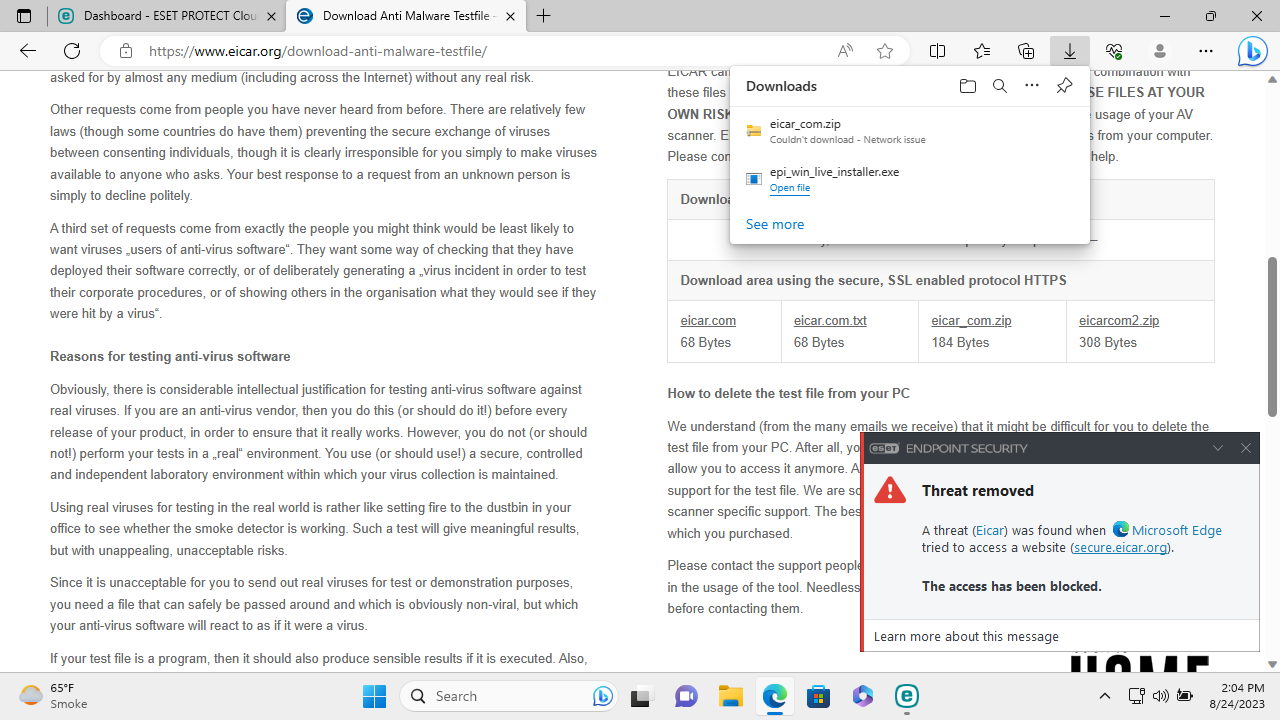Search downloads in the Downloads panel
The image size is (1280, 720).
(999, 86)
